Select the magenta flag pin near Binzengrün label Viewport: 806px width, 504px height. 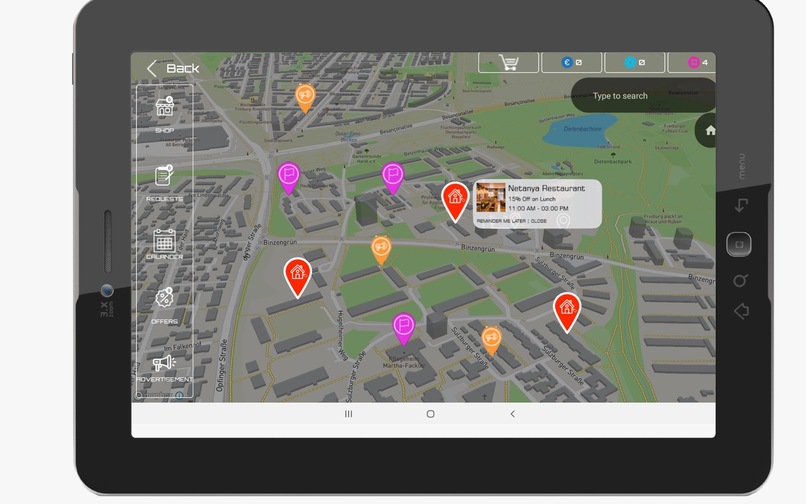click(288, 178)
